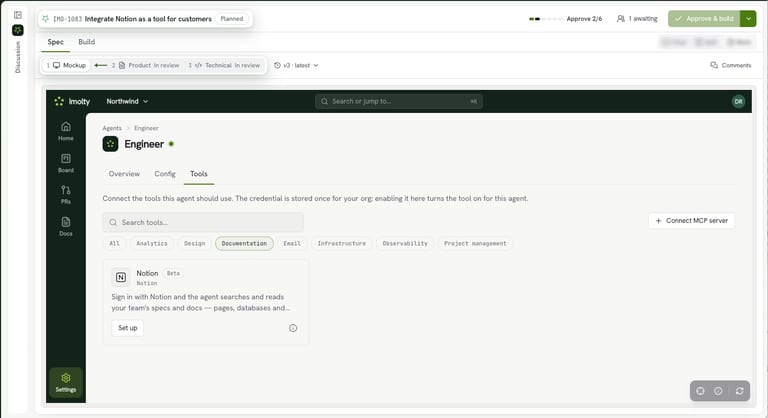Screen dimensions: 768x418
Task: Click the Notion logo icon
Action: pos(120,277)
